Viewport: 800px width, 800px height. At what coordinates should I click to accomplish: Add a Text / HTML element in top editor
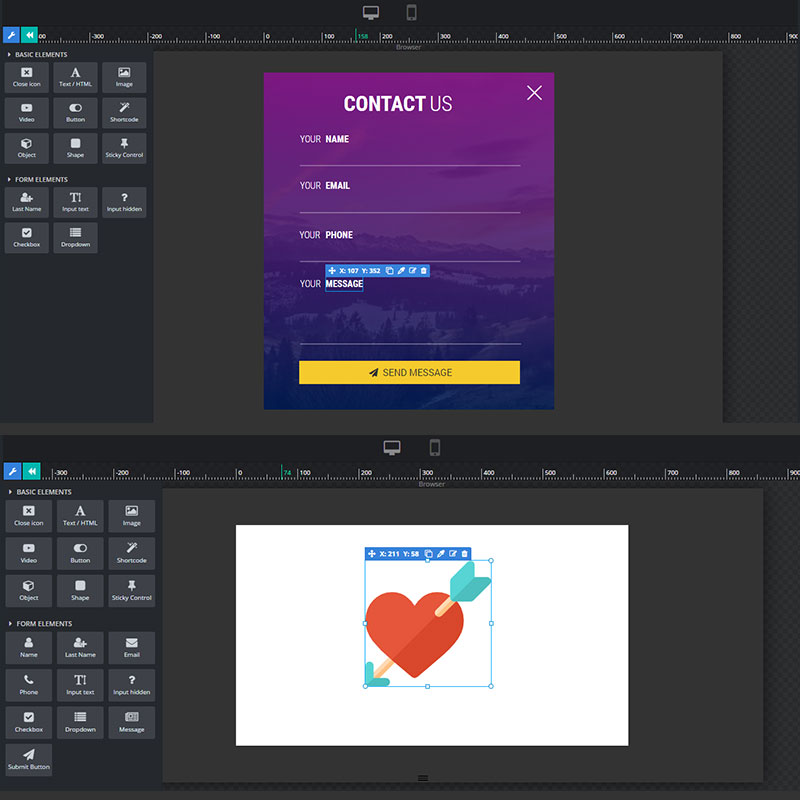point(76,78)
